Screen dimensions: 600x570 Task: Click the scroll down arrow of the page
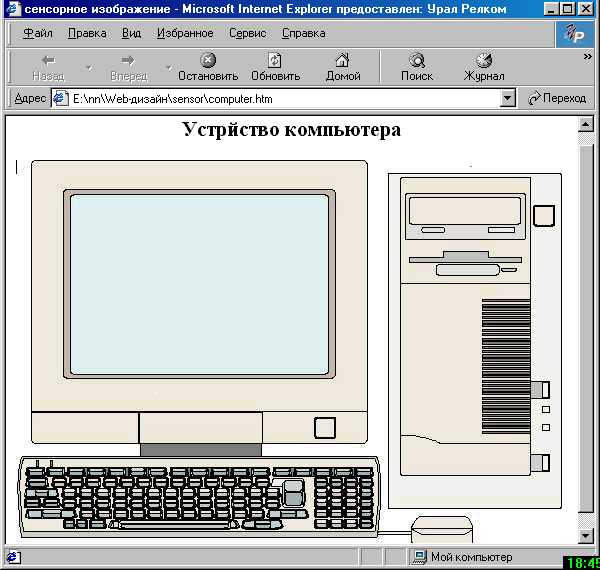(586, 536)
